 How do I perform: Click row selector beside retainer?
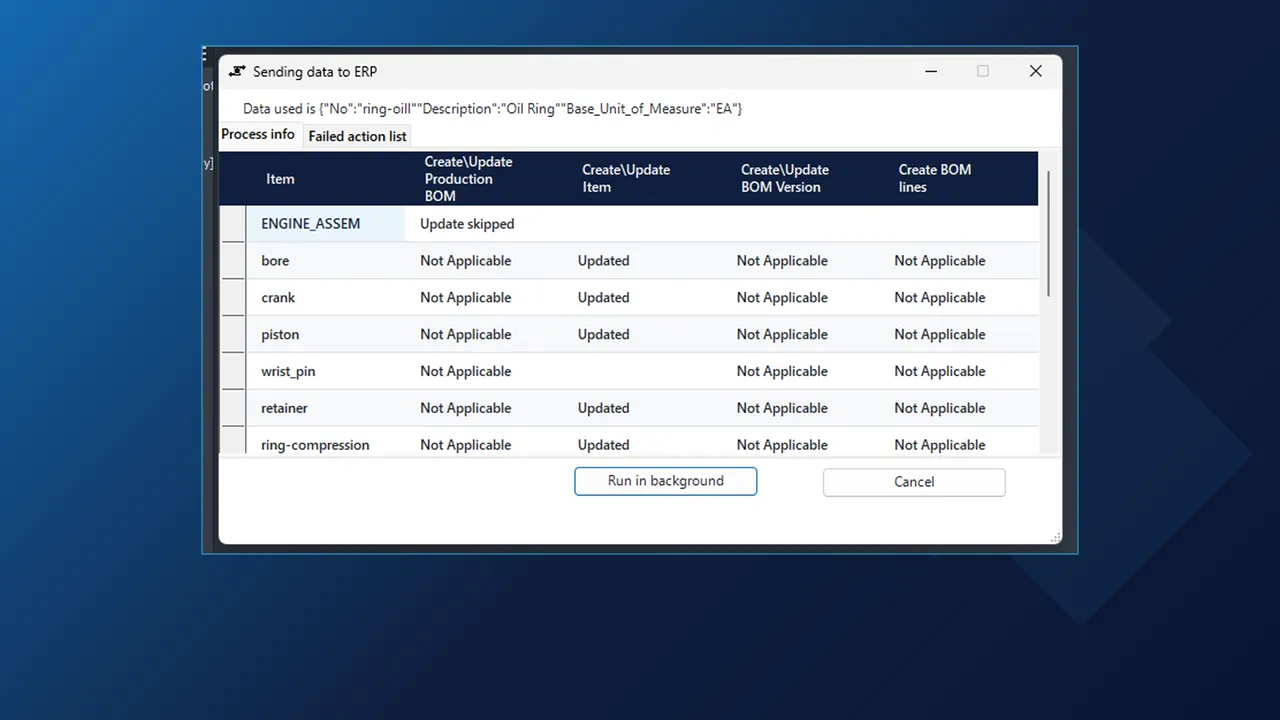(x=232, y=408)
